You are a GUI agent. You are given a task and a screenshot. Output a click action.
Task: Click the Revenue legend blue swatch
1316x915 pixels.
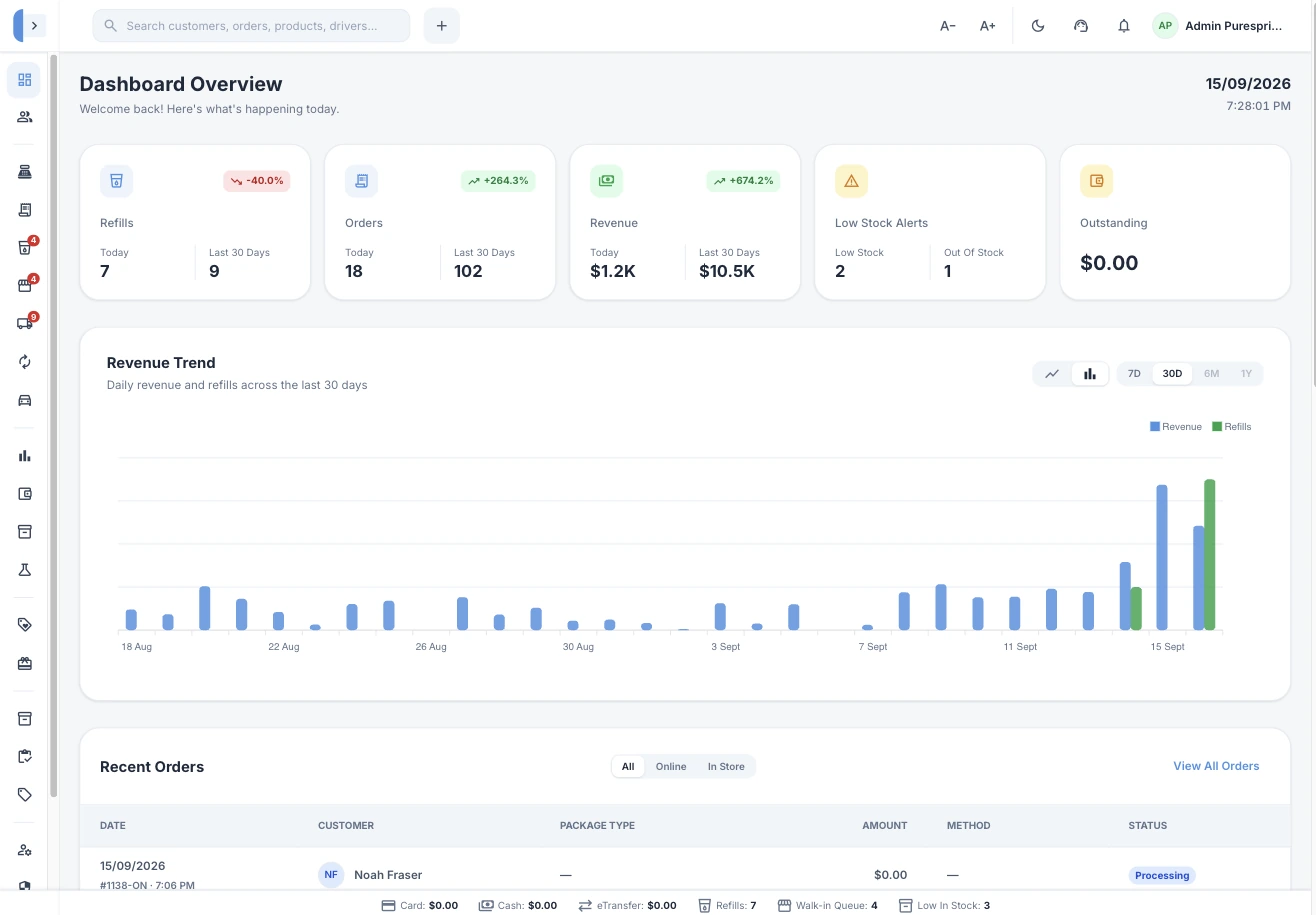click(1155, 427)
